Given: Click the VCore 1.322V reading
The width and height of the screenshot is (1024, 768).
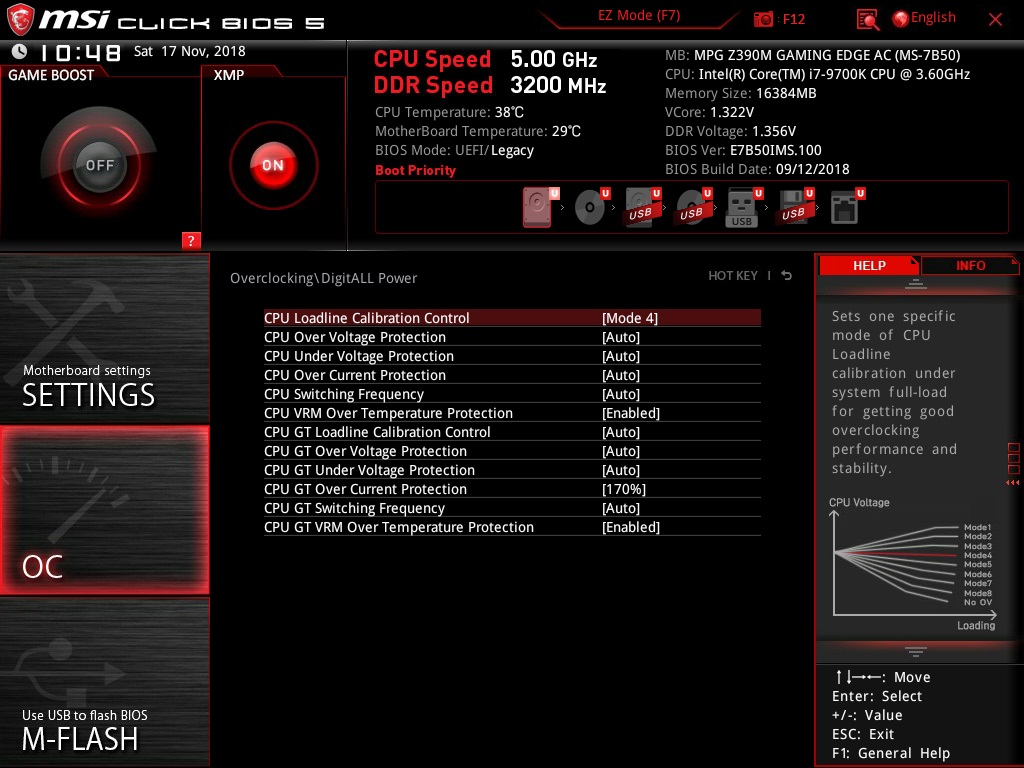Looking at the screenshot, I should [x=709, y=112].
